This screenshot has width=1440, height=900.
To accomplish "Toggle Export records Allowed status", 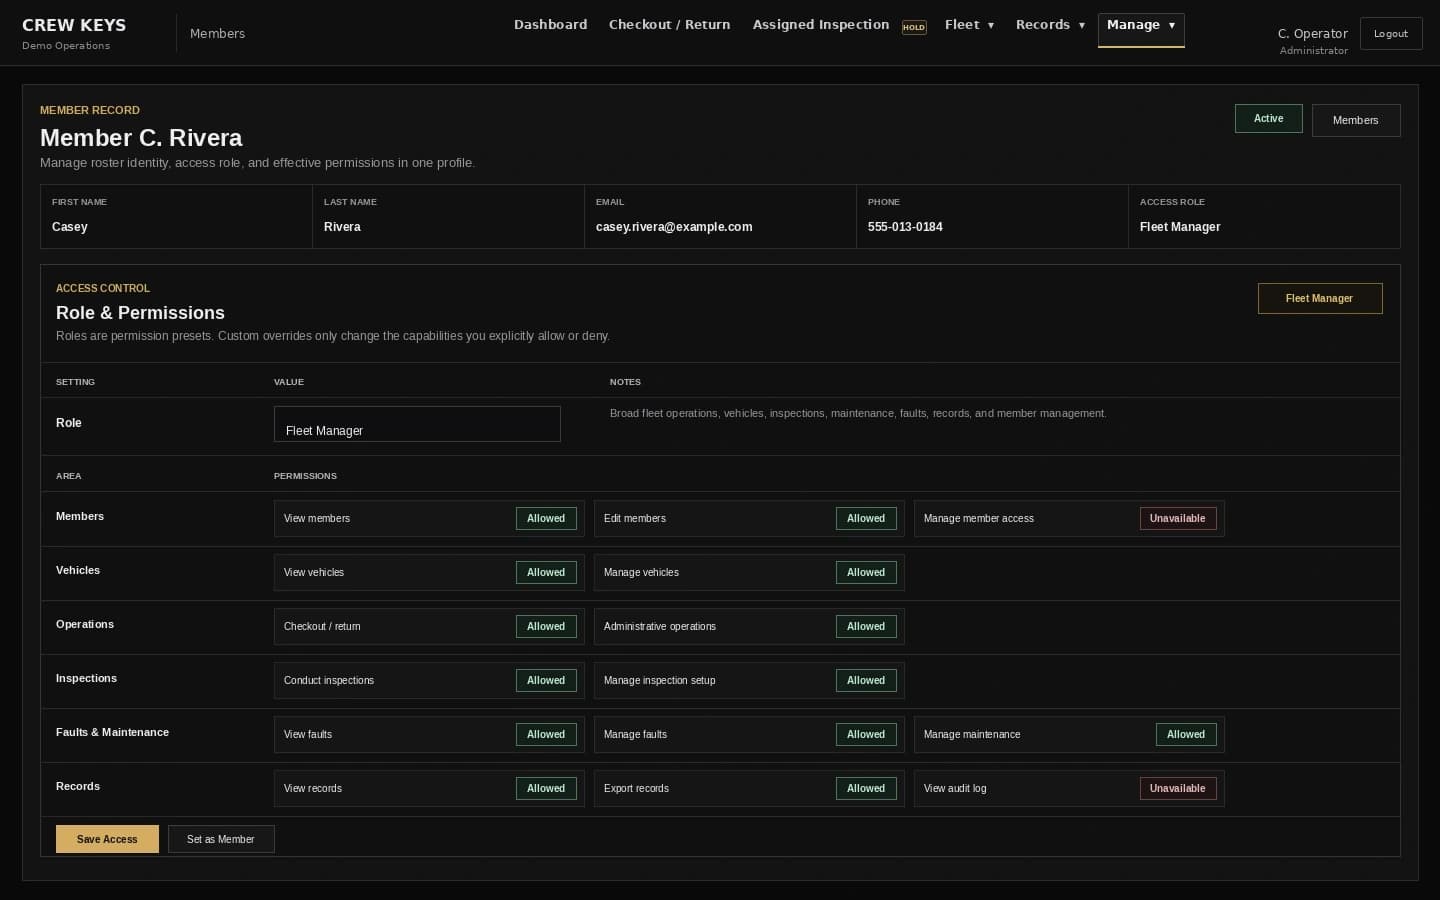I will pyautogui.click(x=866, y=788).
